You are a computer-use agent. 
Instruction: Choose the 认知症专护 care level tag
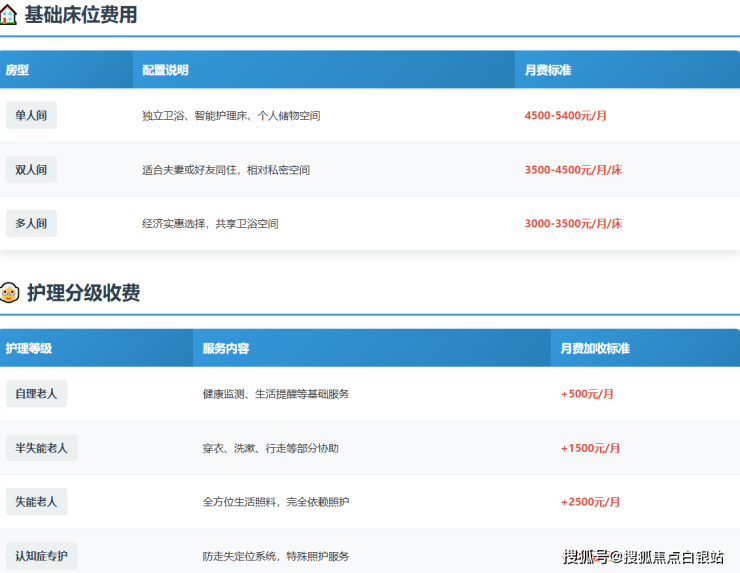41,556
